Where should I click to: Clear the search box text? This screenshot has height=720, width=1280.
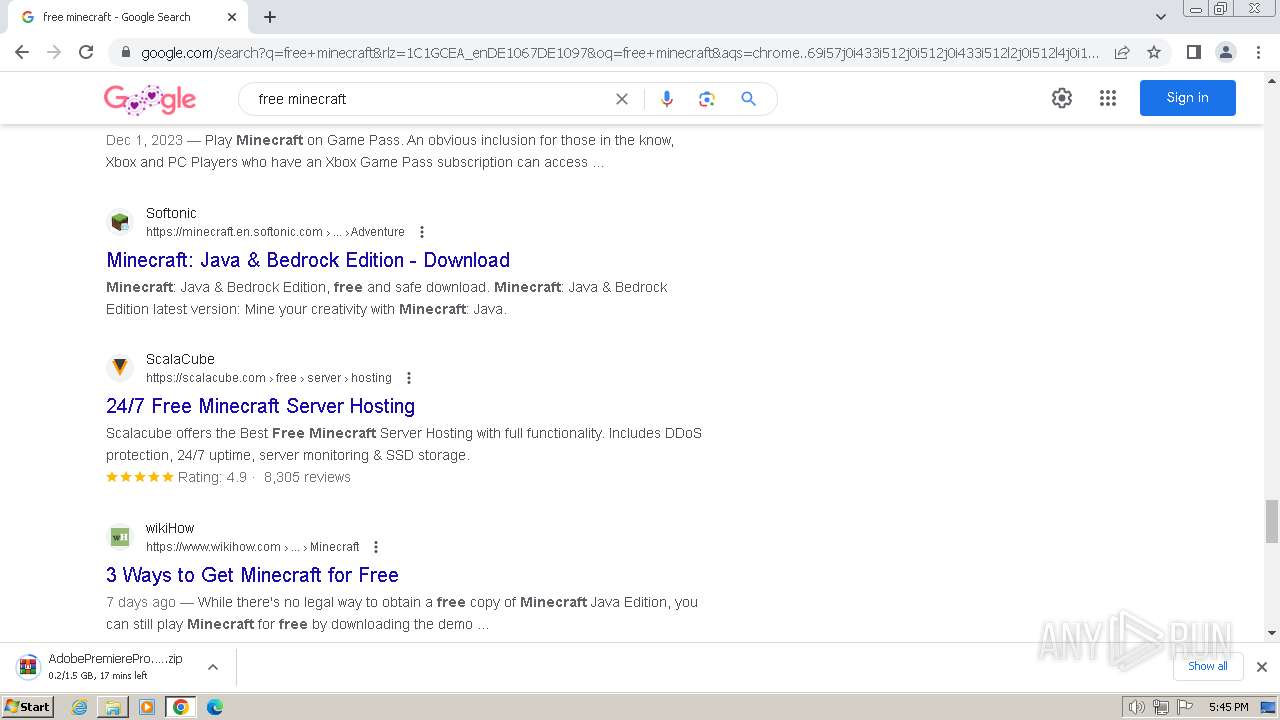[622, 98]
